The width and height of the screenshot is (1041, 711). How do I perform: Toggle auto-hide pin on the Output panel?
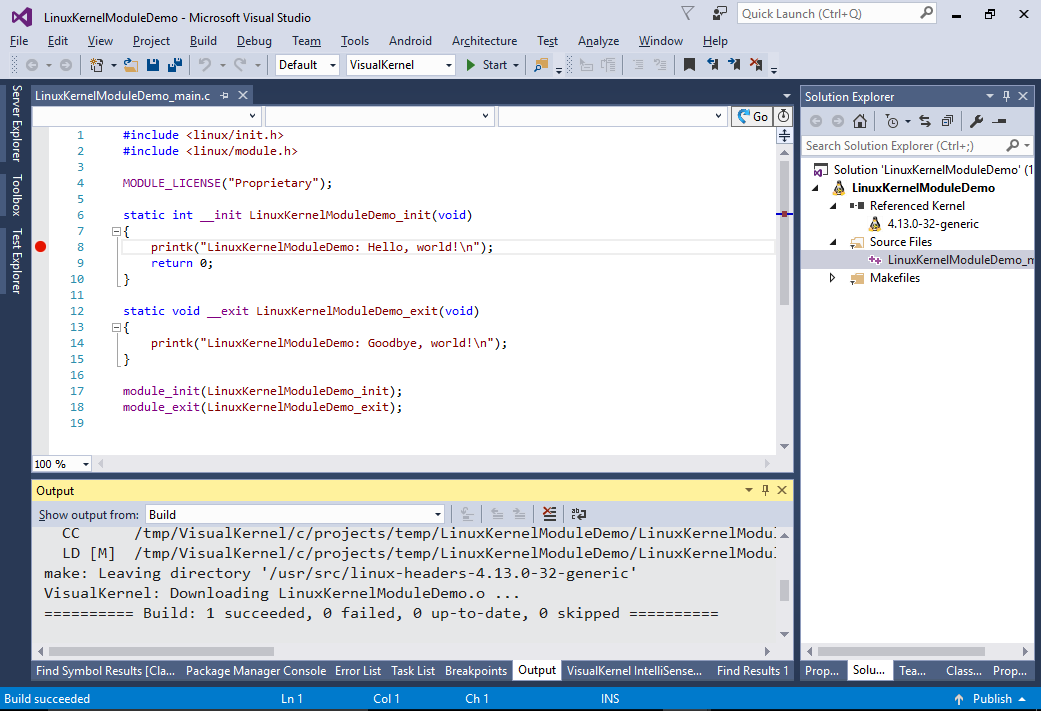tap(765, 490)
